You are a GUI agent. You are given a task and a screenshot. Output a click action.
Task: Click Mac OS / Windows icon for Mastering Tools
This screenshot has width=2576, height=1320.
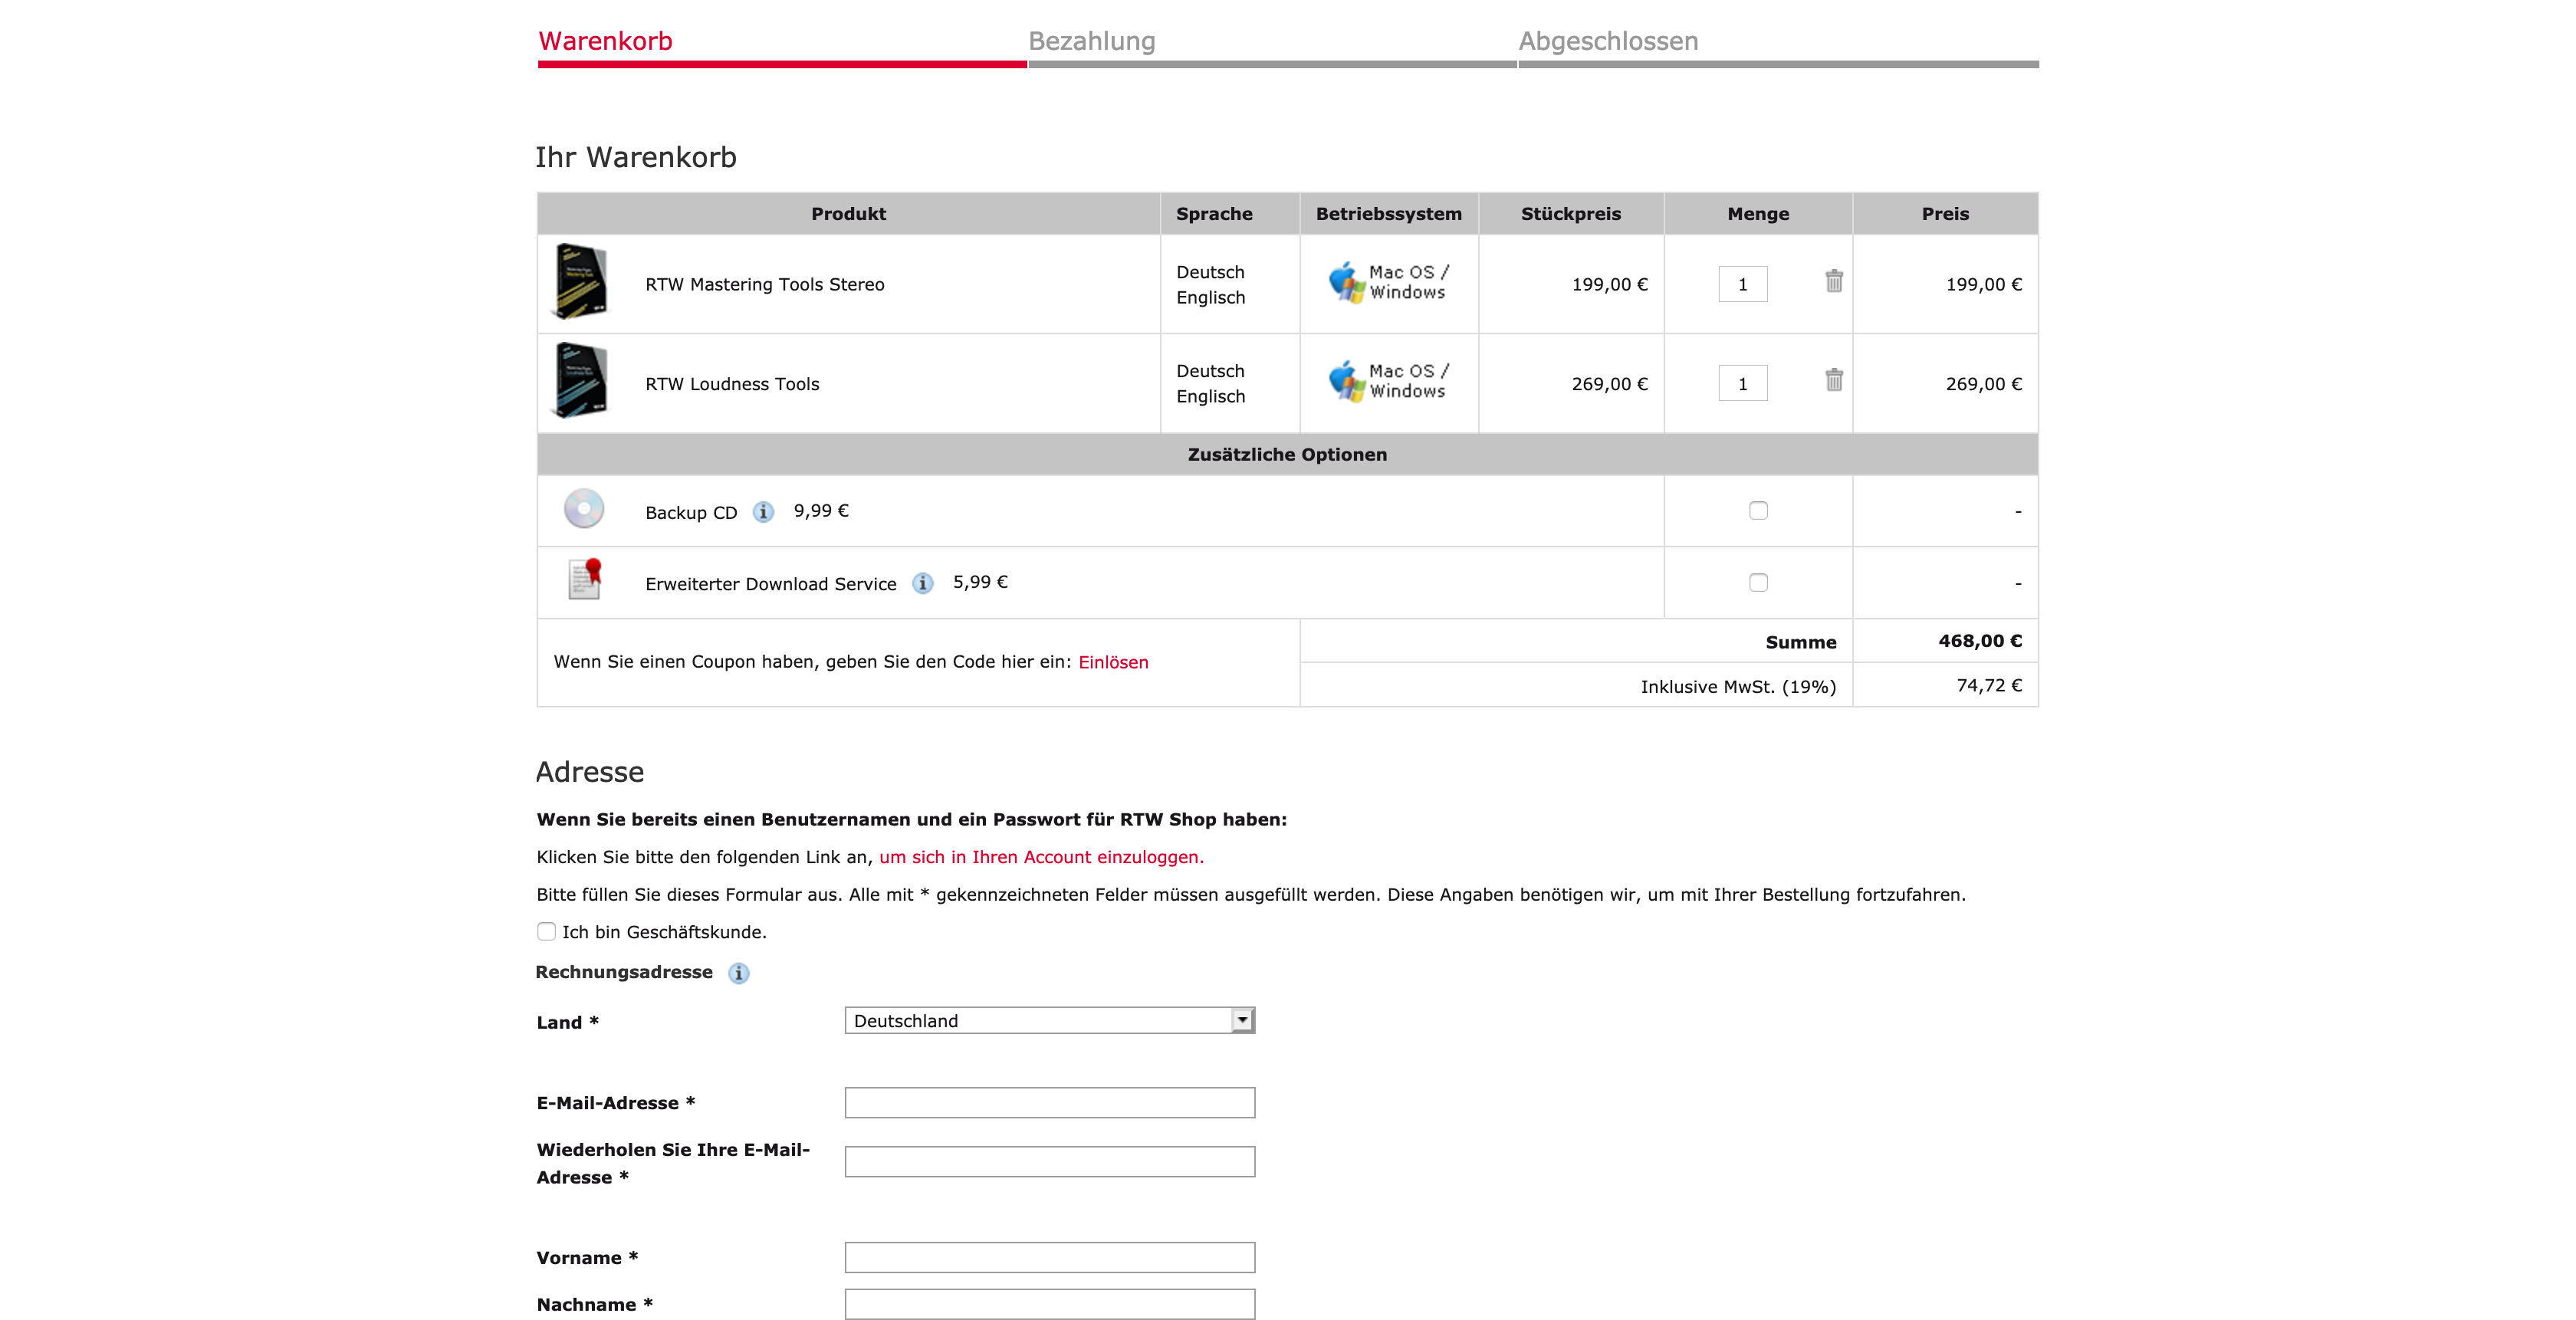1388,283
